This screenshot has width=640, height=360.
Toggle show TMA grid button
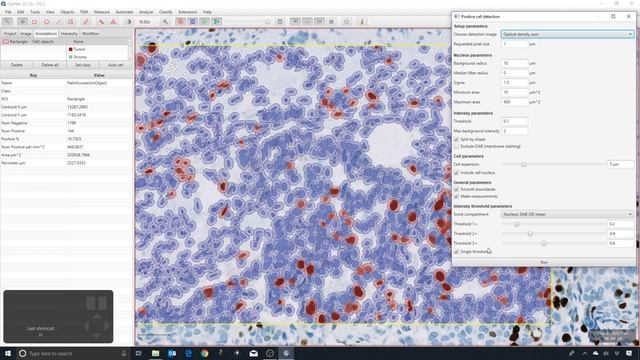192,22
